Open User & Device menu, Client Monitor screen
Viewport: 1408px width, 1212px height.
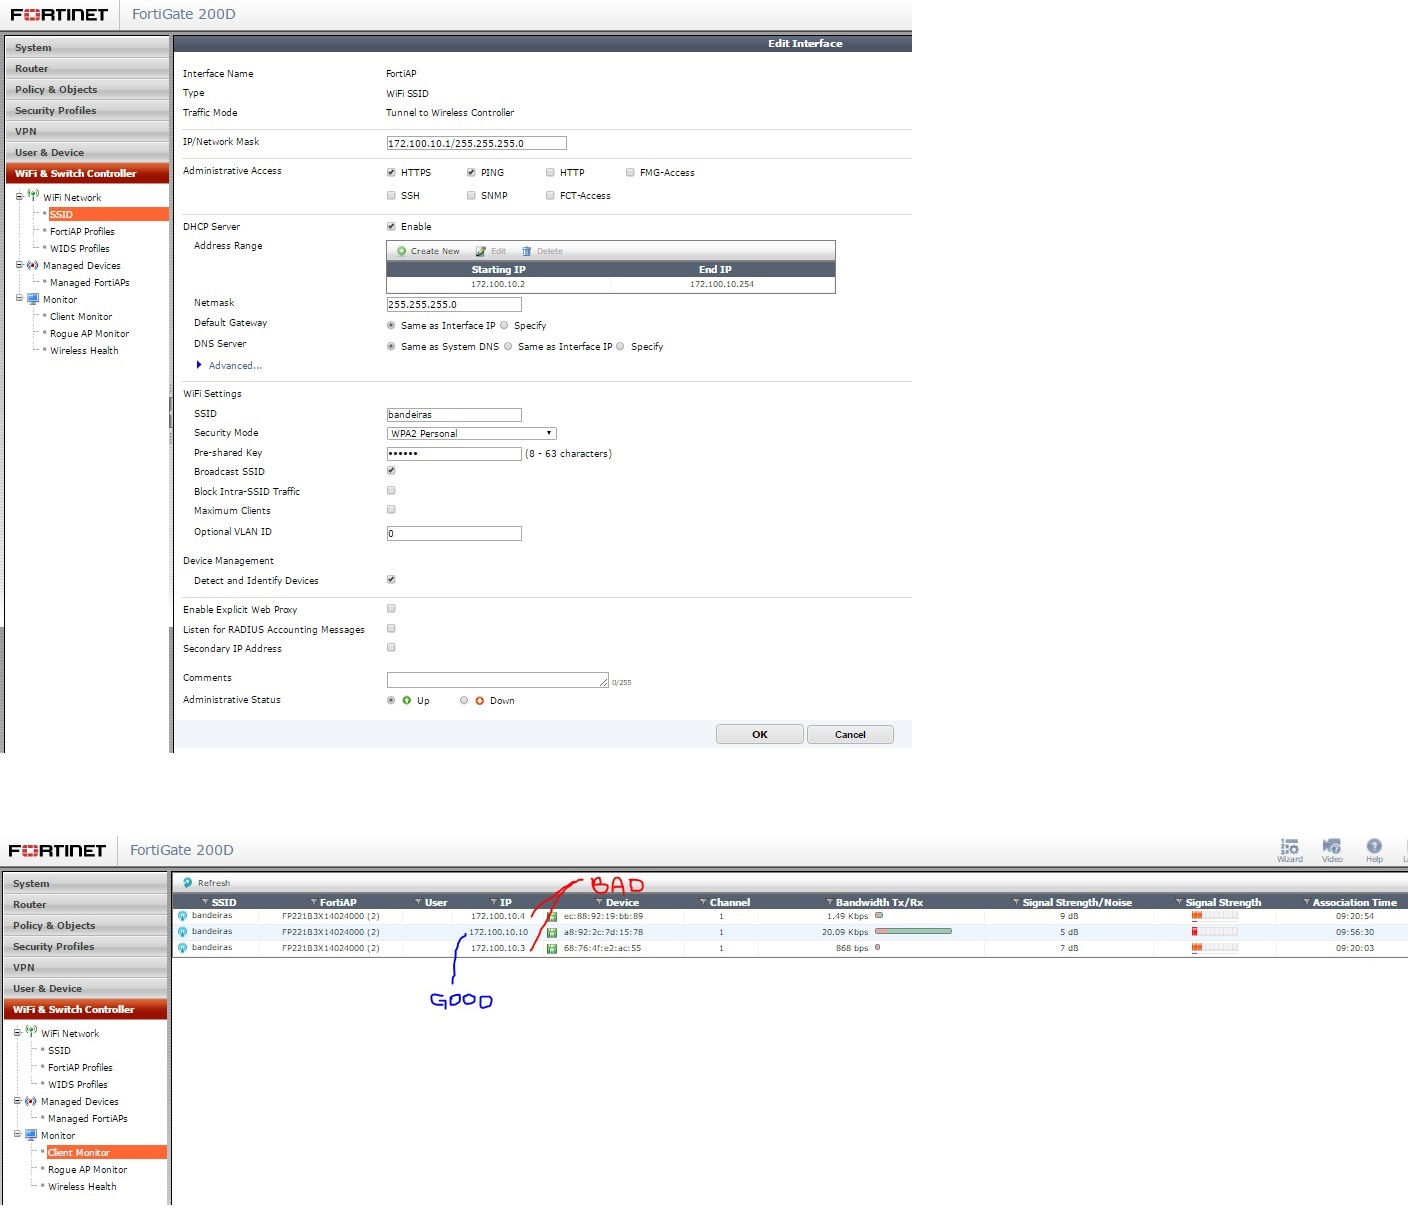[85, 988]
